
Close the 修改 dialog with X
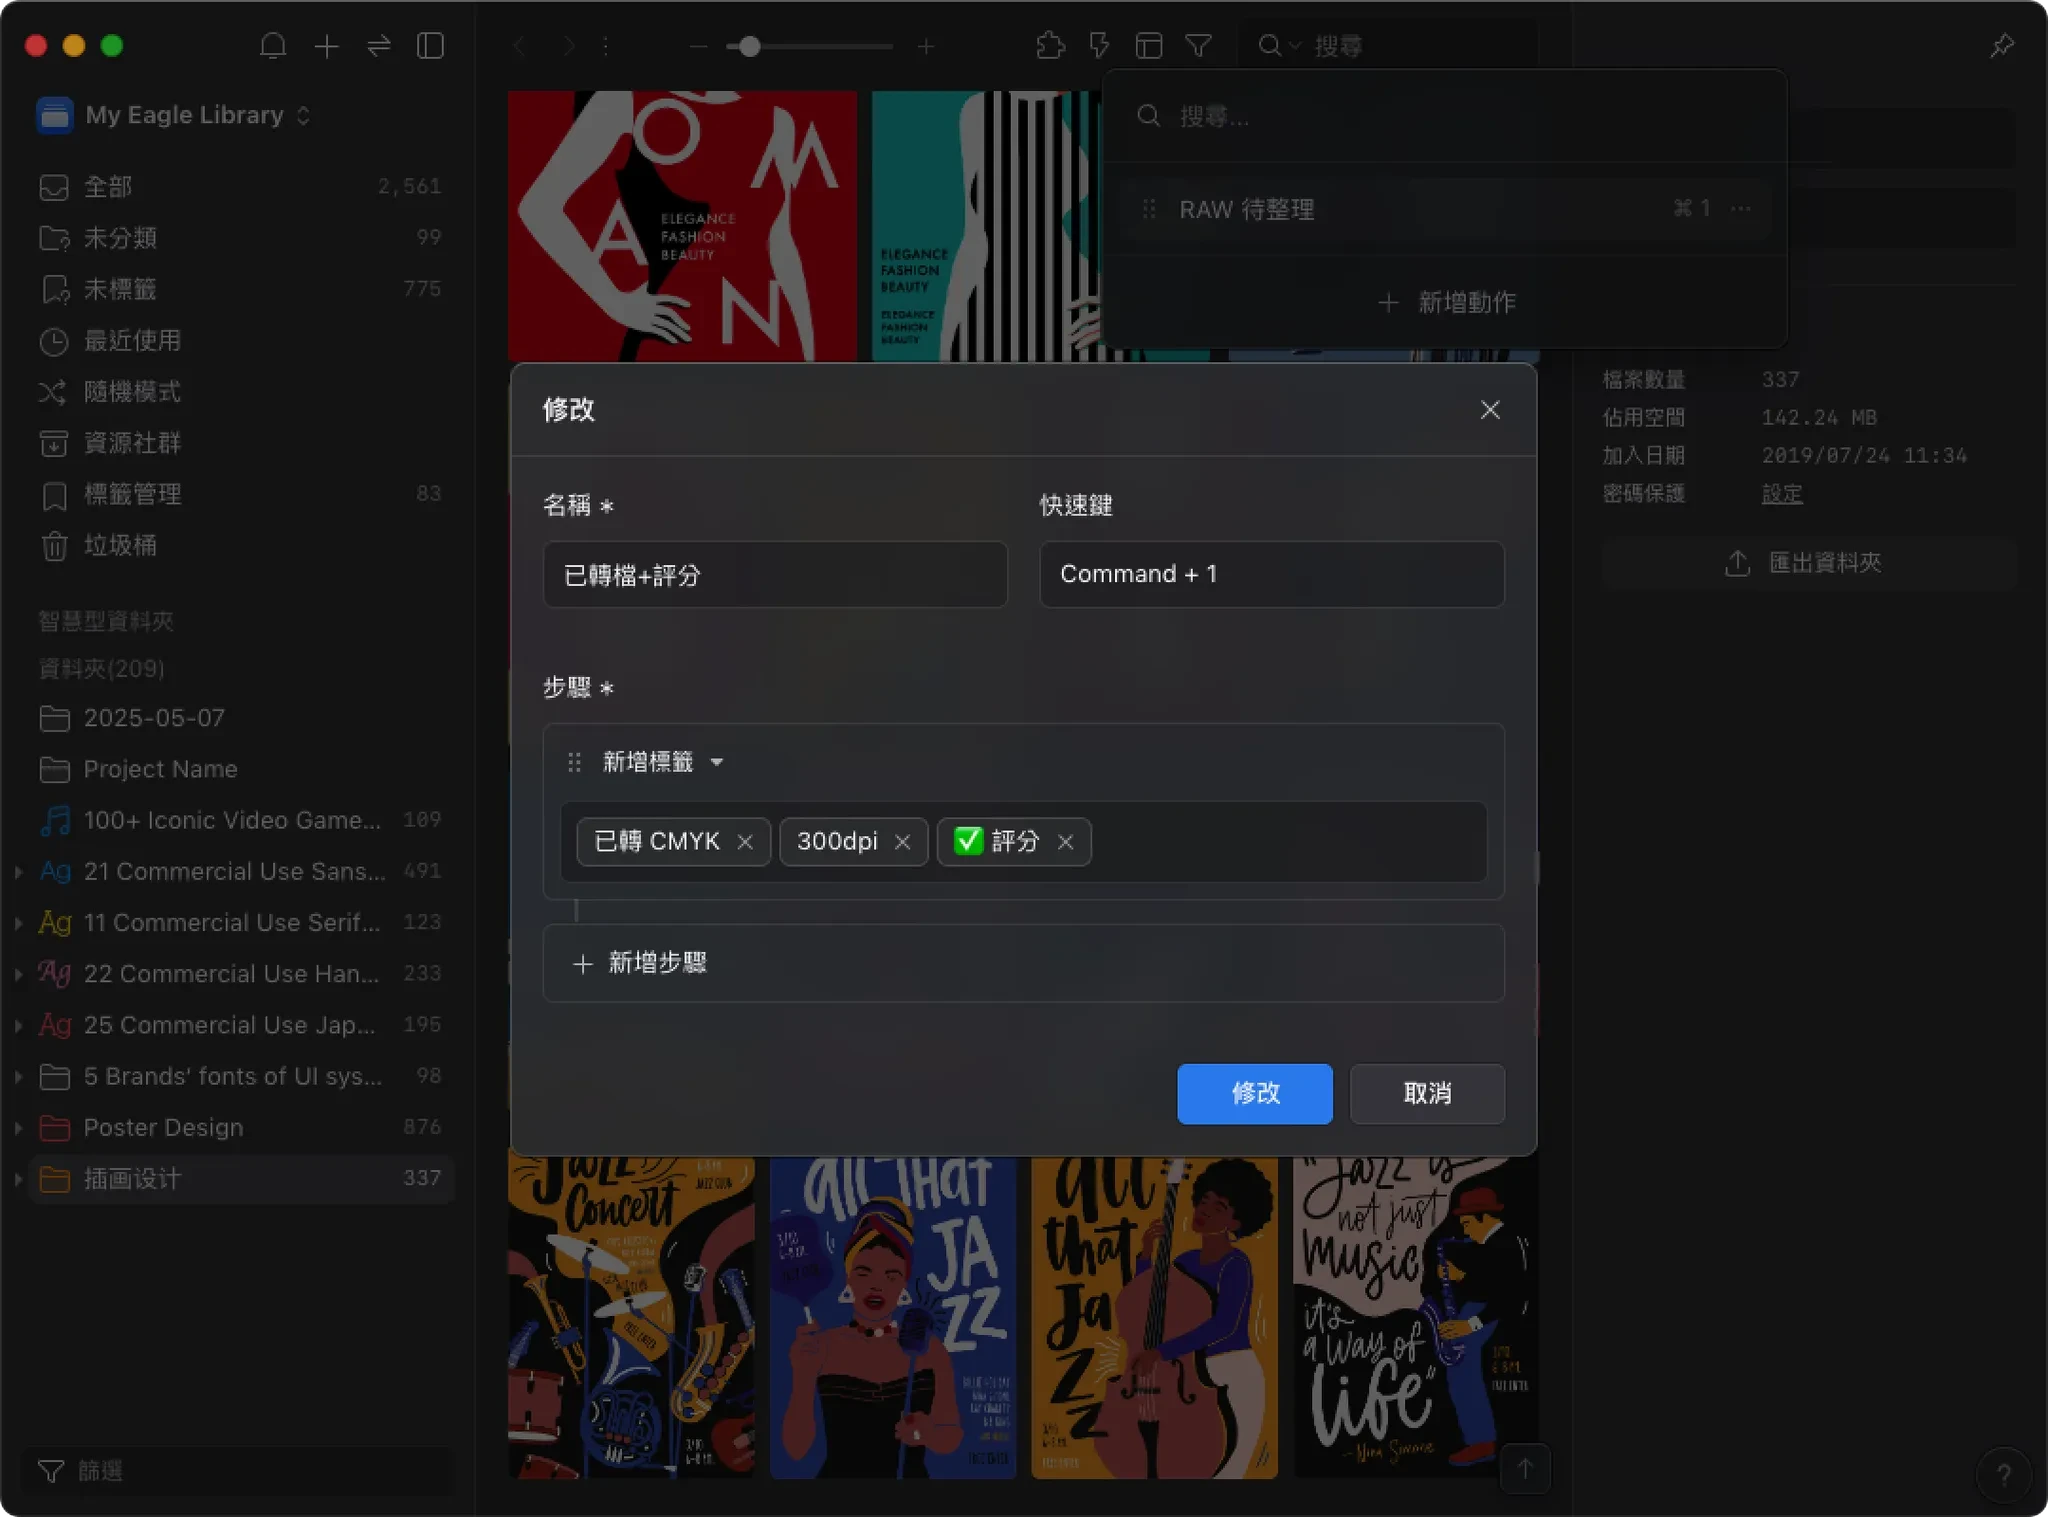[1490, 410]
